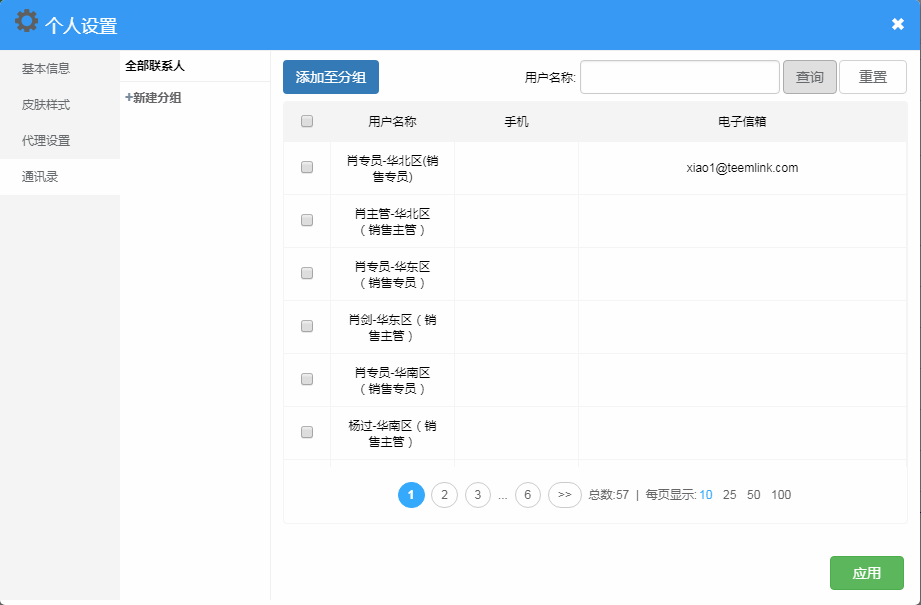Set page size to 25 per page

click(730, 495)
